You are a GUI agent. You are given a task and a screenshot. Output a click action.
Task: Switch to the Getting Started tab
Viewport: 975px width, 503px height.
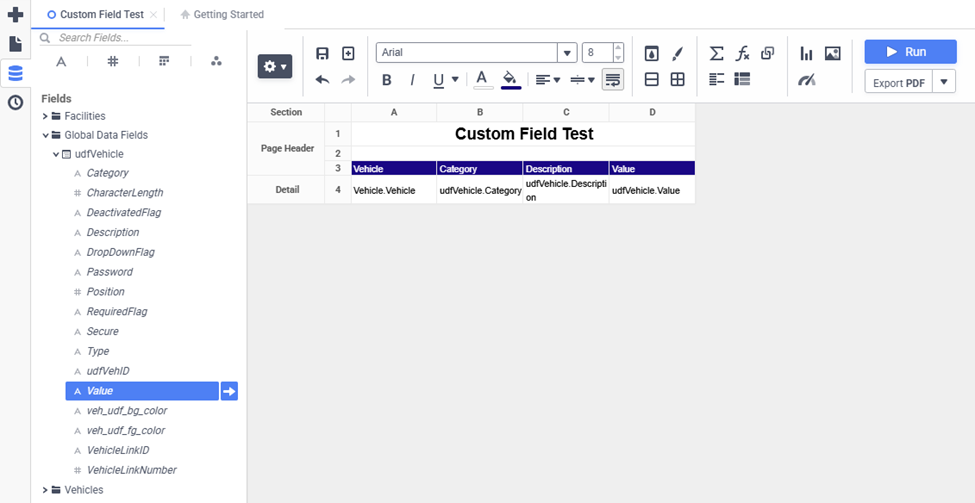click(222, 15)
